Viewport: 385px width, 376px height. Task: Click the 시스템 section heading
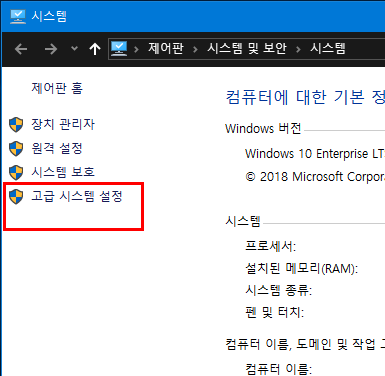pyautogui.click(x=243, y=221)
